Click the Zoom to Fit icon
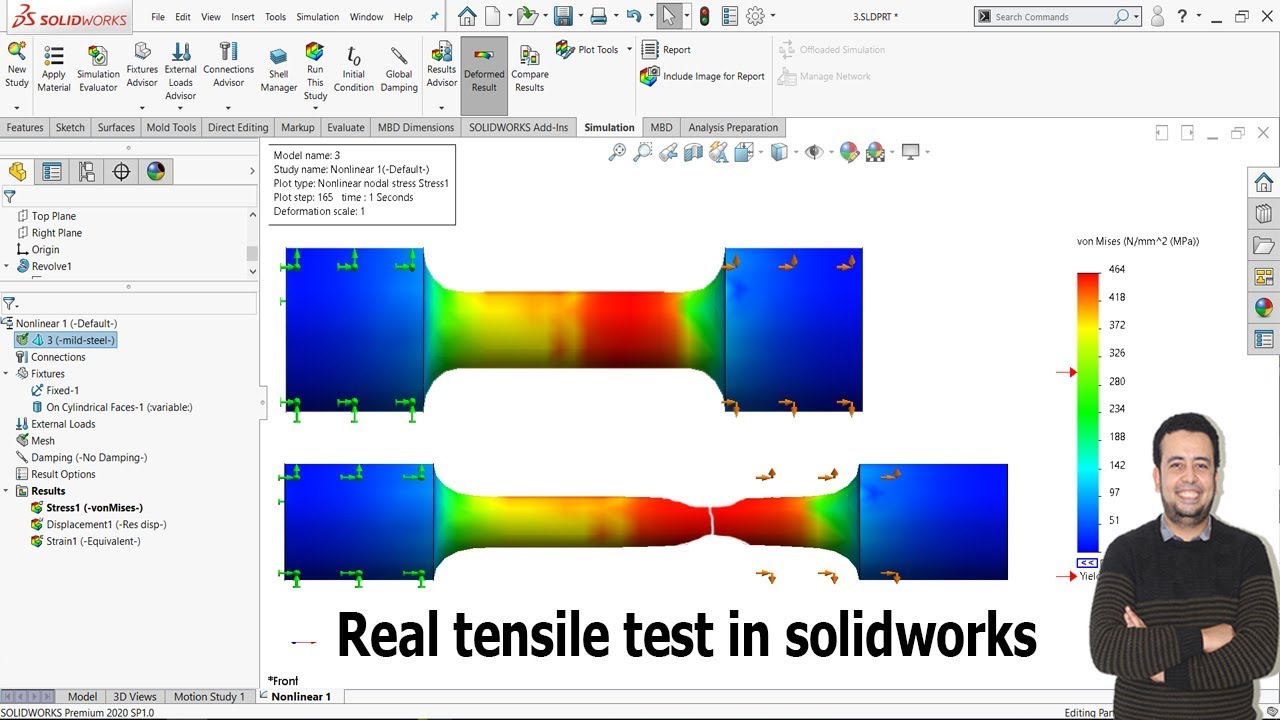Screen dimensions: 1280x720 [617, 152]
